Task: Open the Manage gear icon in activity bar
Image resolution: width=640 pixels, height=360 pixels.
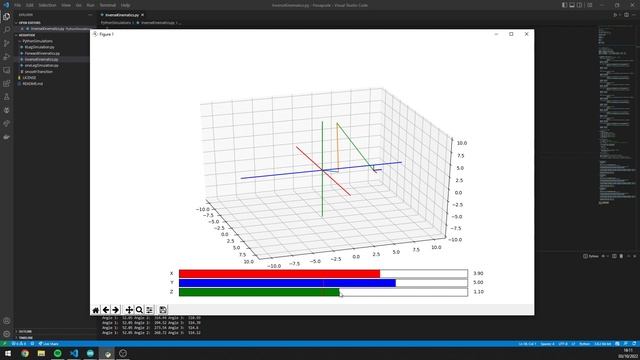Action: [7, 334]
